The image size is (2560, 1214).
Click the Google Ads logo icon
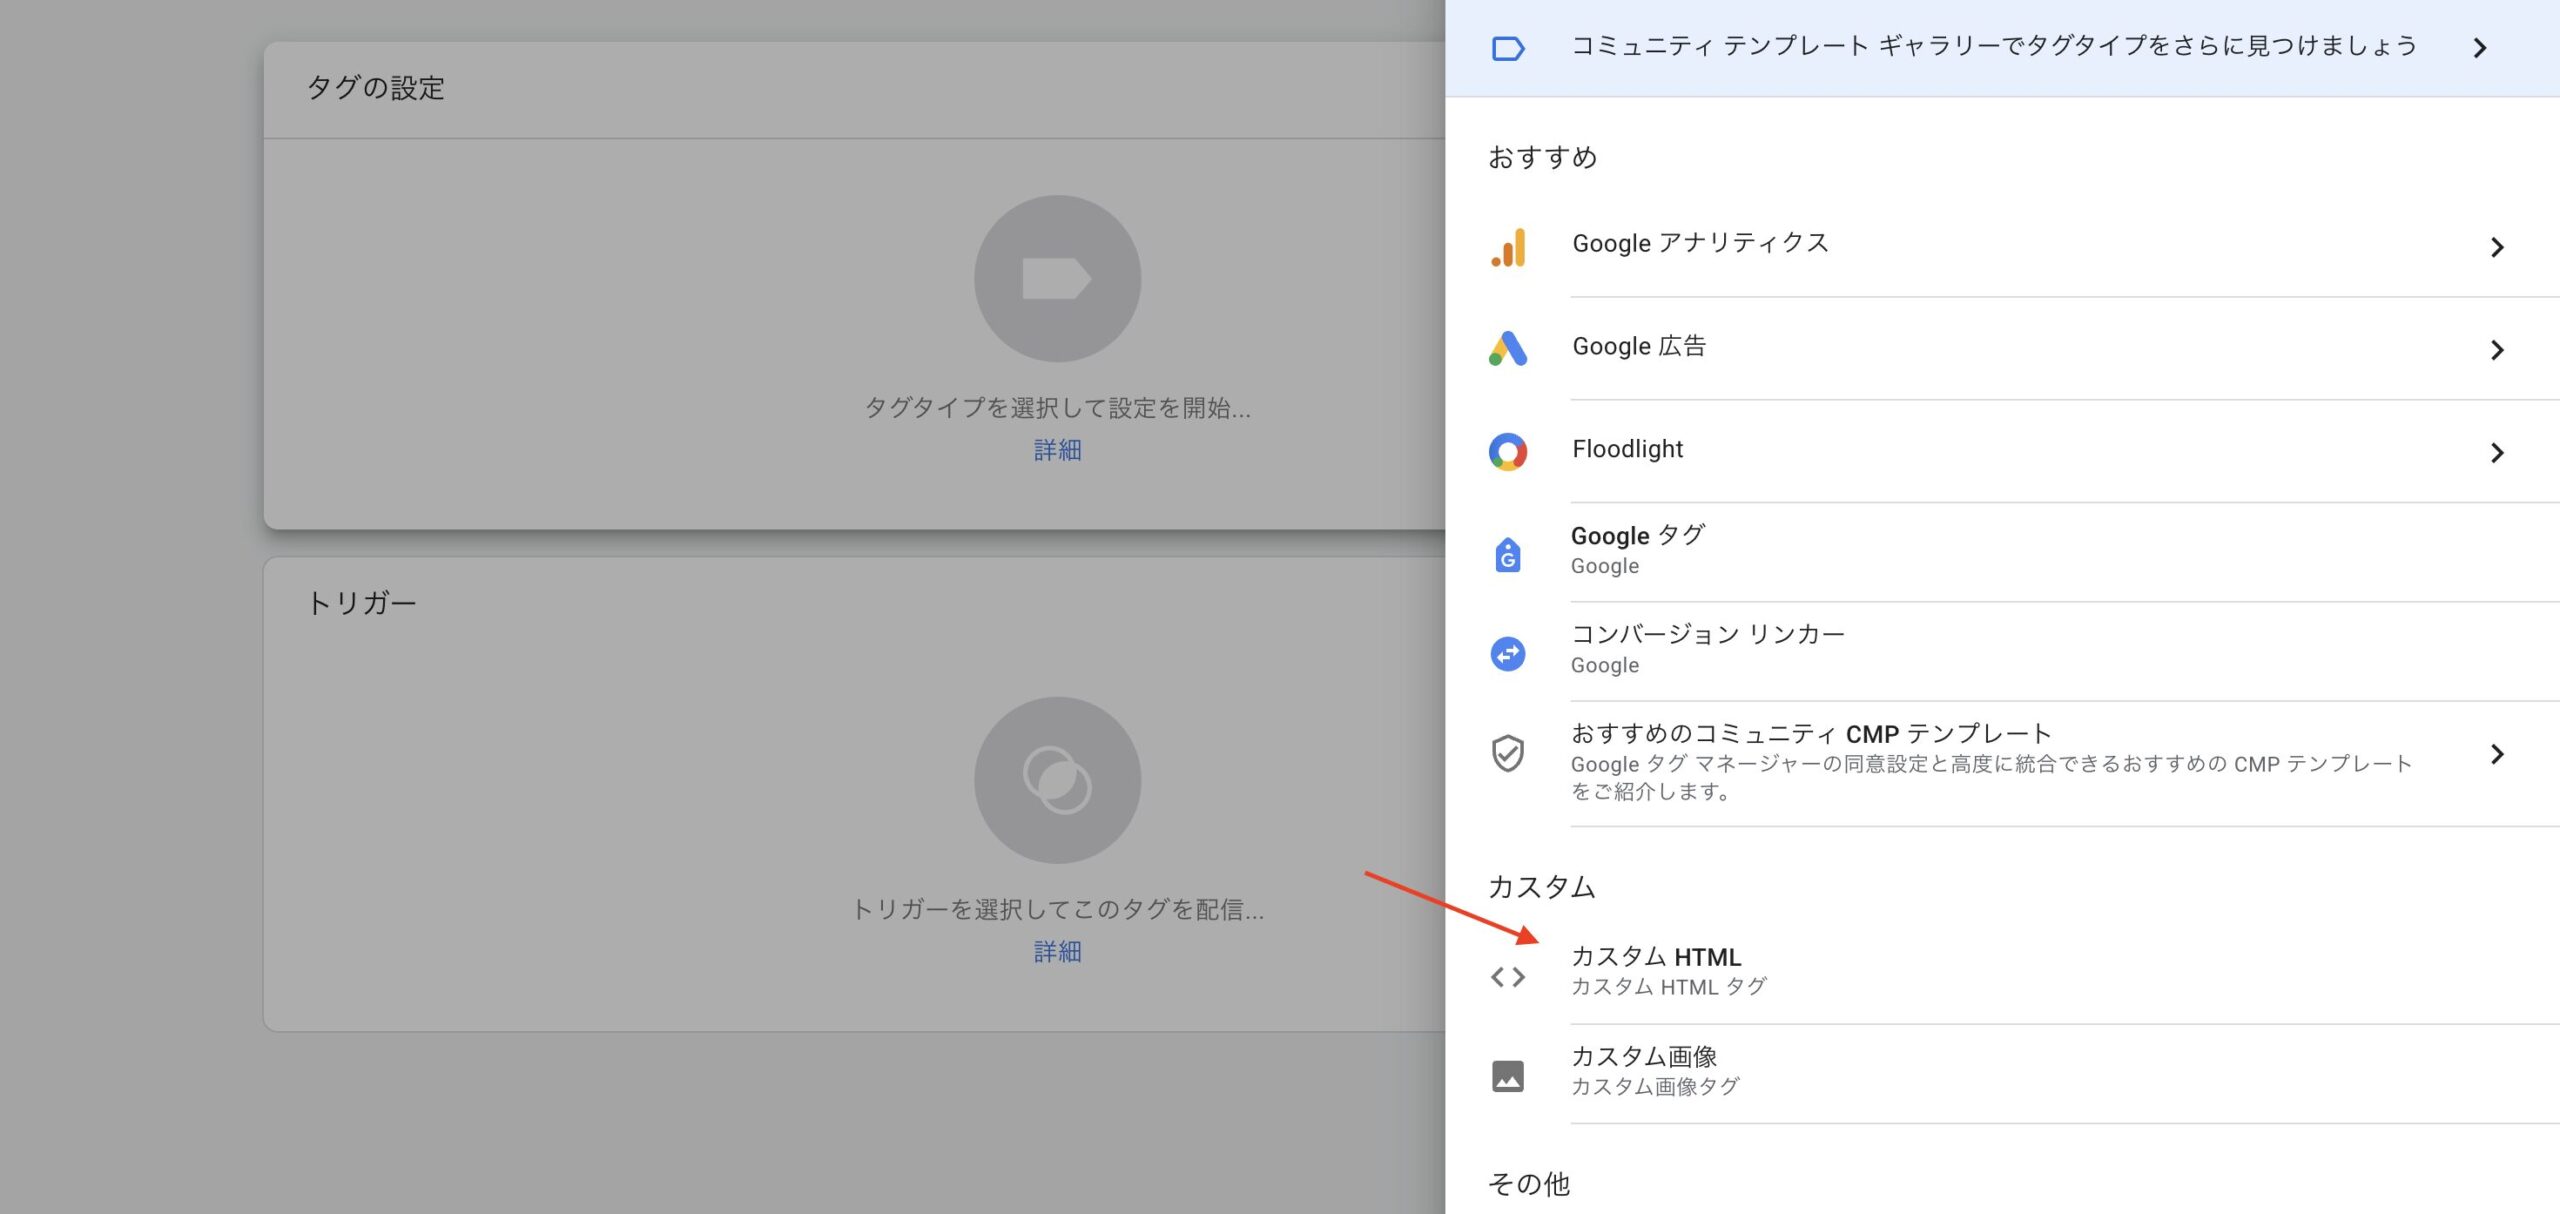pos(1508,349)
